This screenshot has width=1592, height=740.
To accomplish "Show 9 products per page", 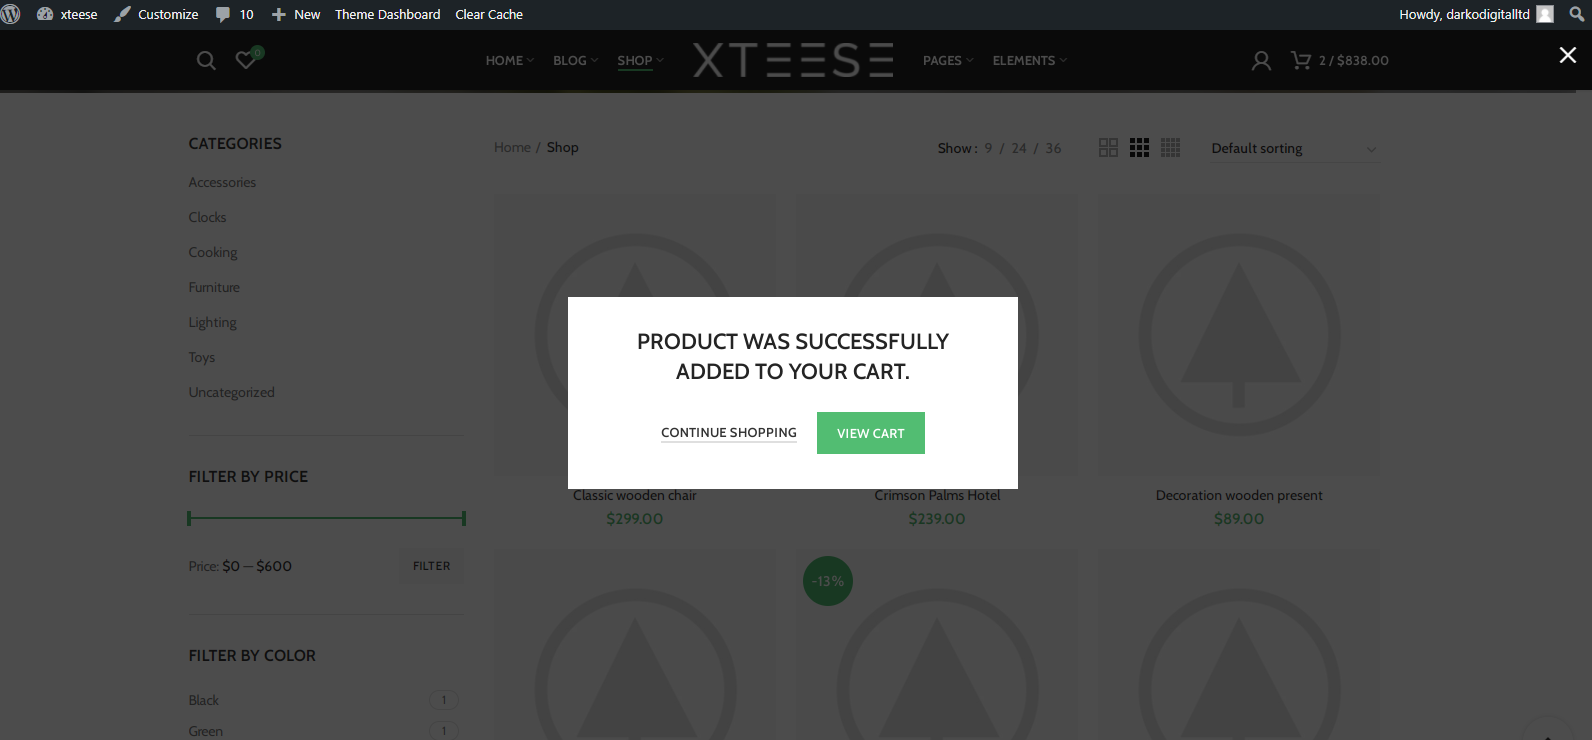I will [988, 148].
